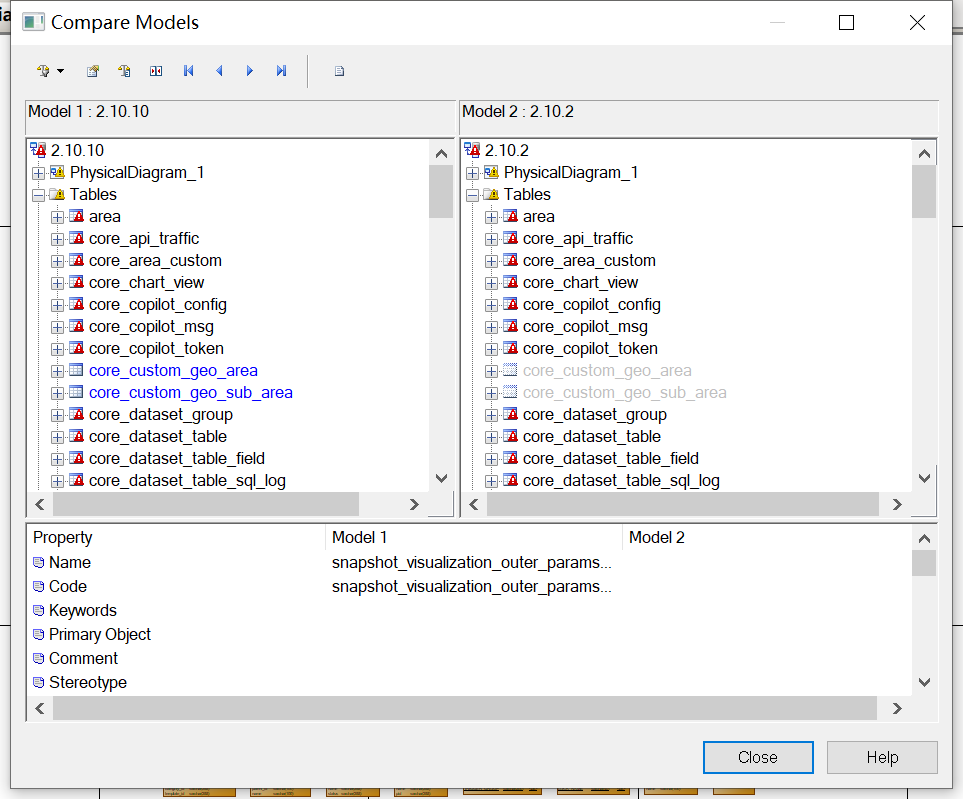This screenshot has width=963, height=799.
Task: Select core_custom_geo_area in Model 1 tree
Action: pyautogui.click(x=172, y=370)
